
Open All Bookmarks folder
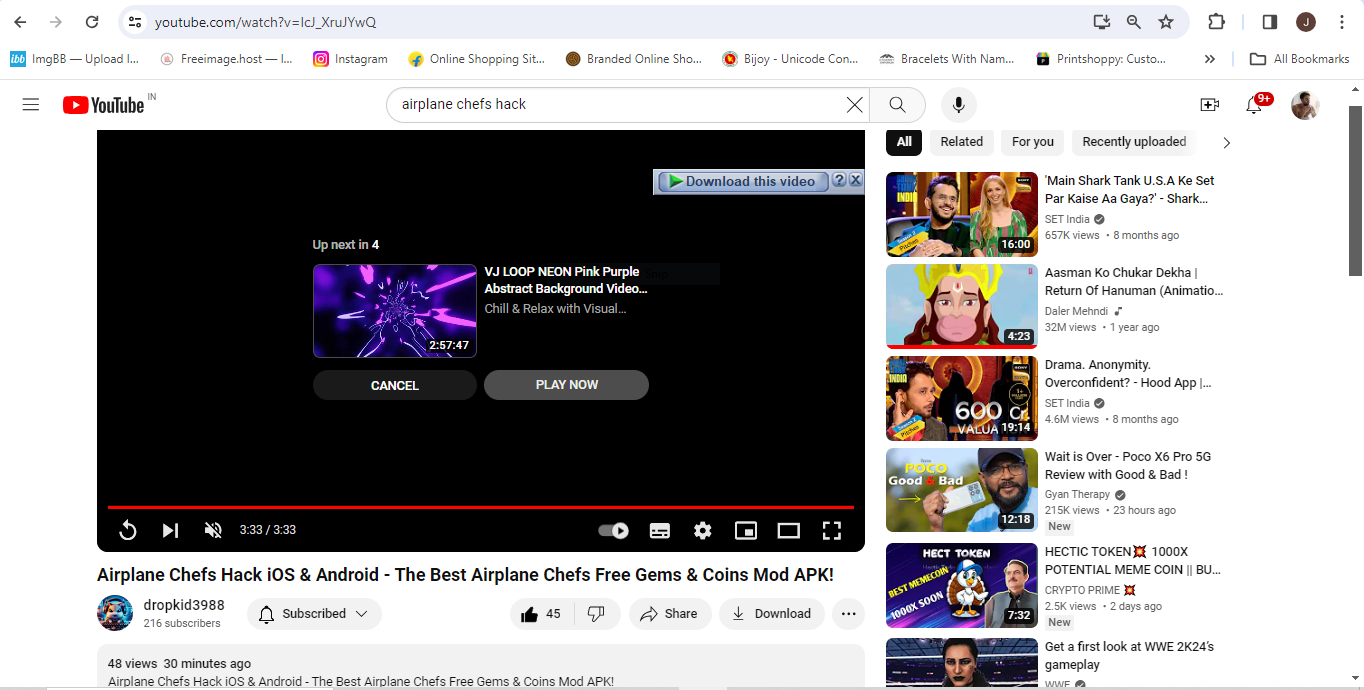1300,59
